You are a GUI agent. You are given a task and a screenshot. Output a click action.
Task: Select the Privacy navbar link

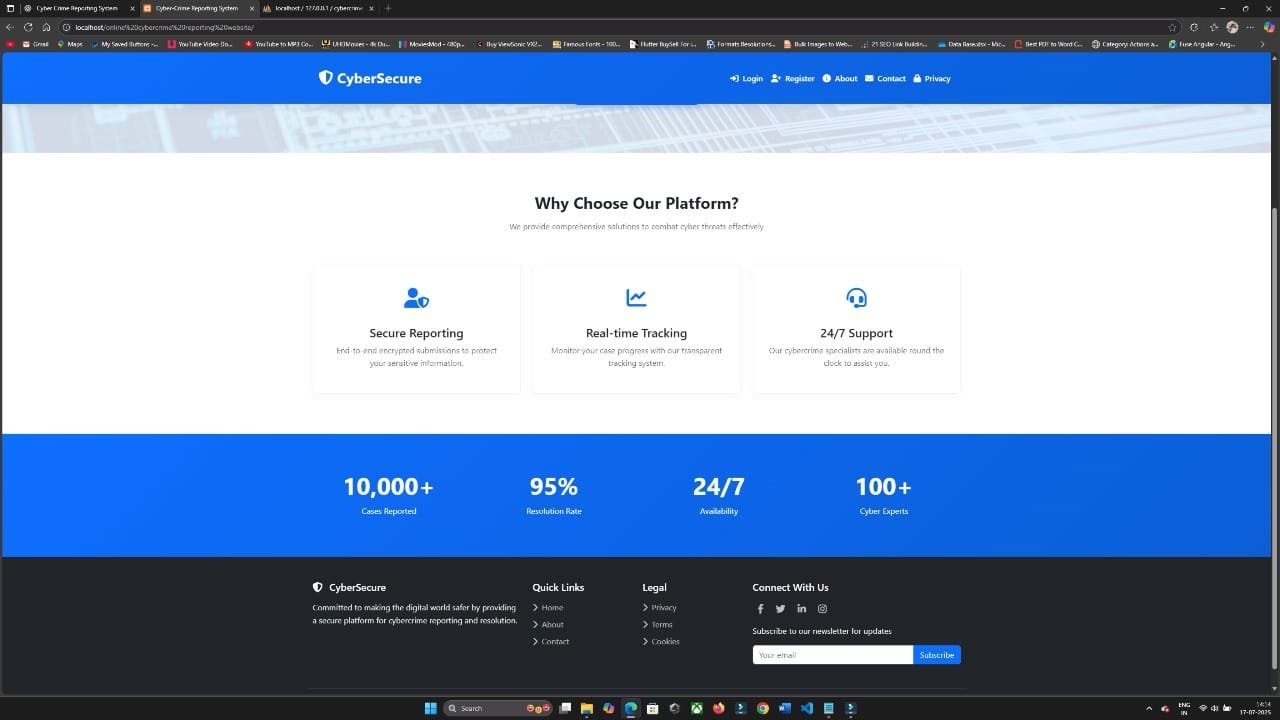click(x=931, y=79)
